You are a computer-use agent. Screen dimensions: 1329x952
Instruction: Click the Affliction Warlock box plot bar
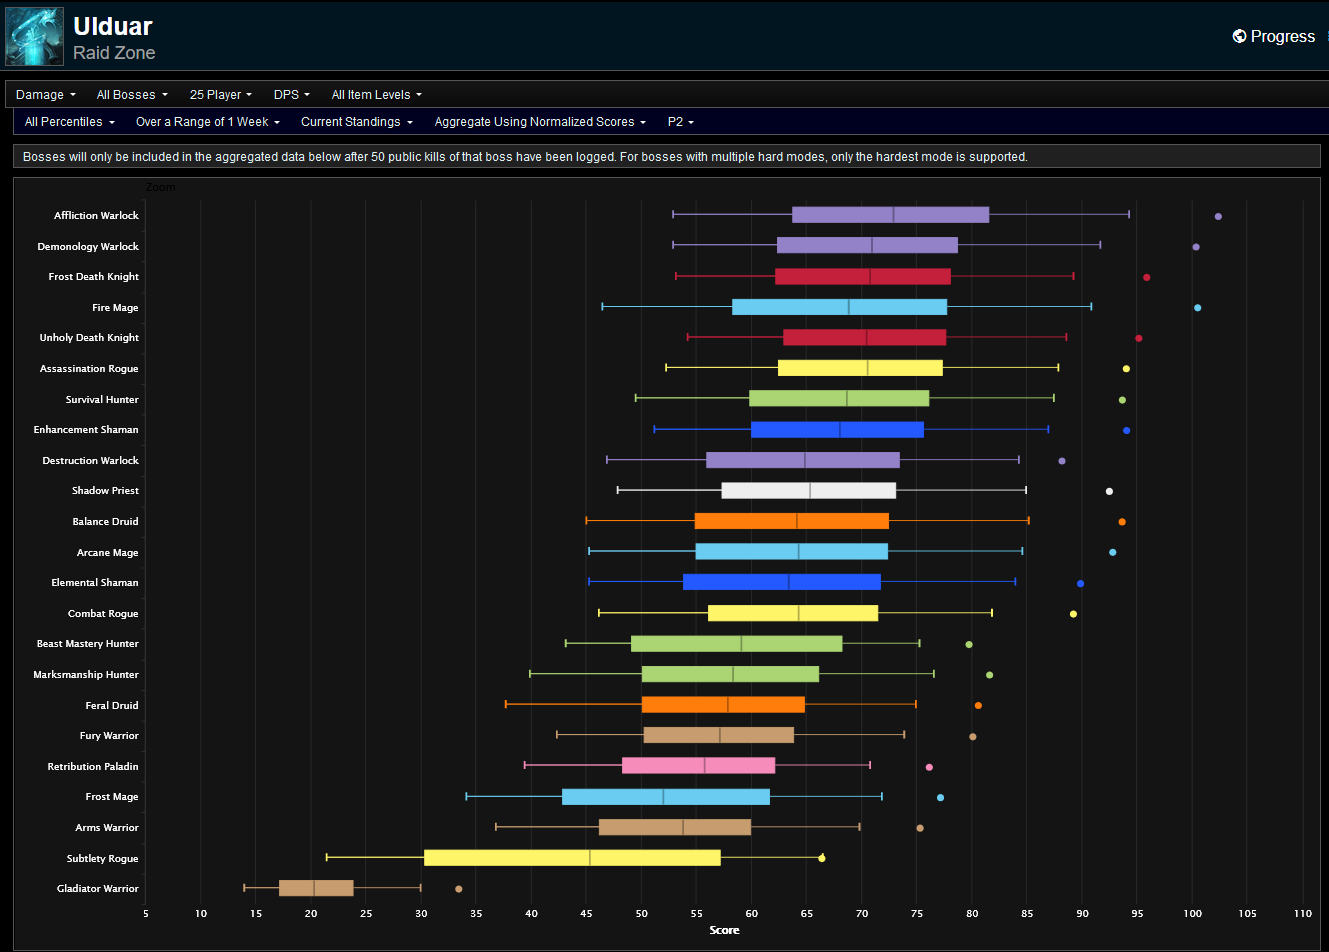click(x=890, y=215)
